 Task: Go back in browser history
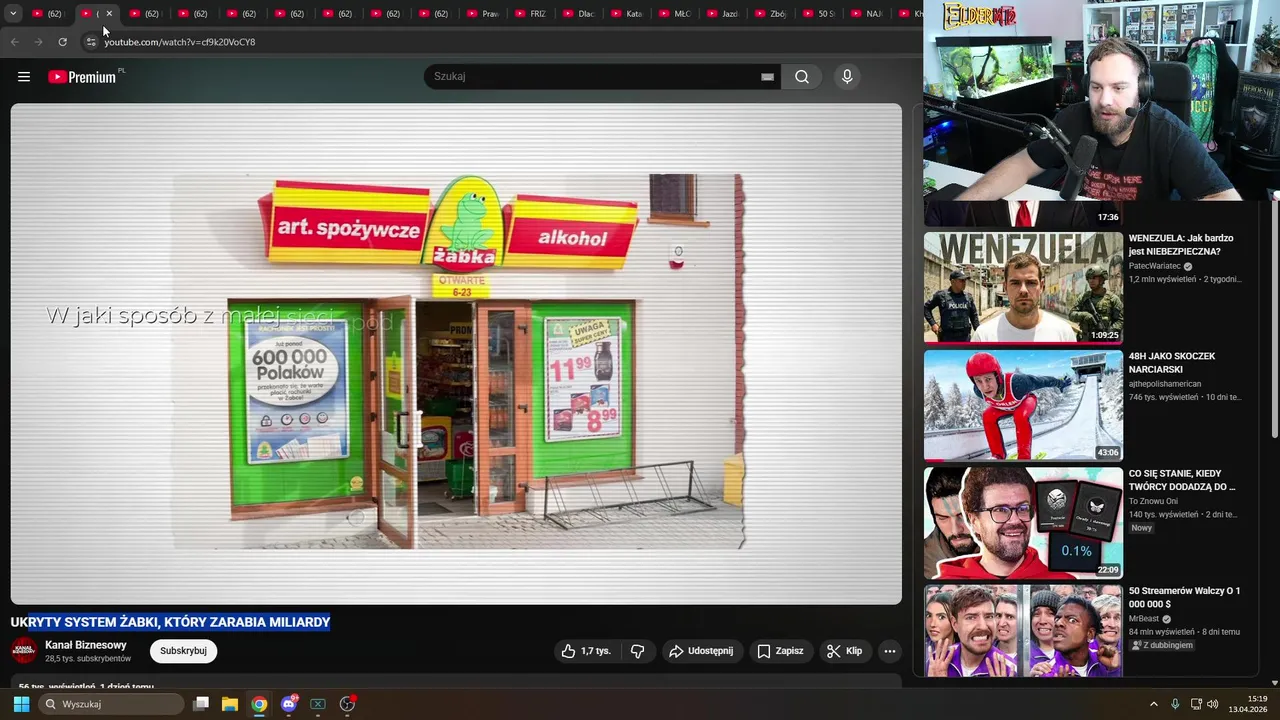pos(14,42)
